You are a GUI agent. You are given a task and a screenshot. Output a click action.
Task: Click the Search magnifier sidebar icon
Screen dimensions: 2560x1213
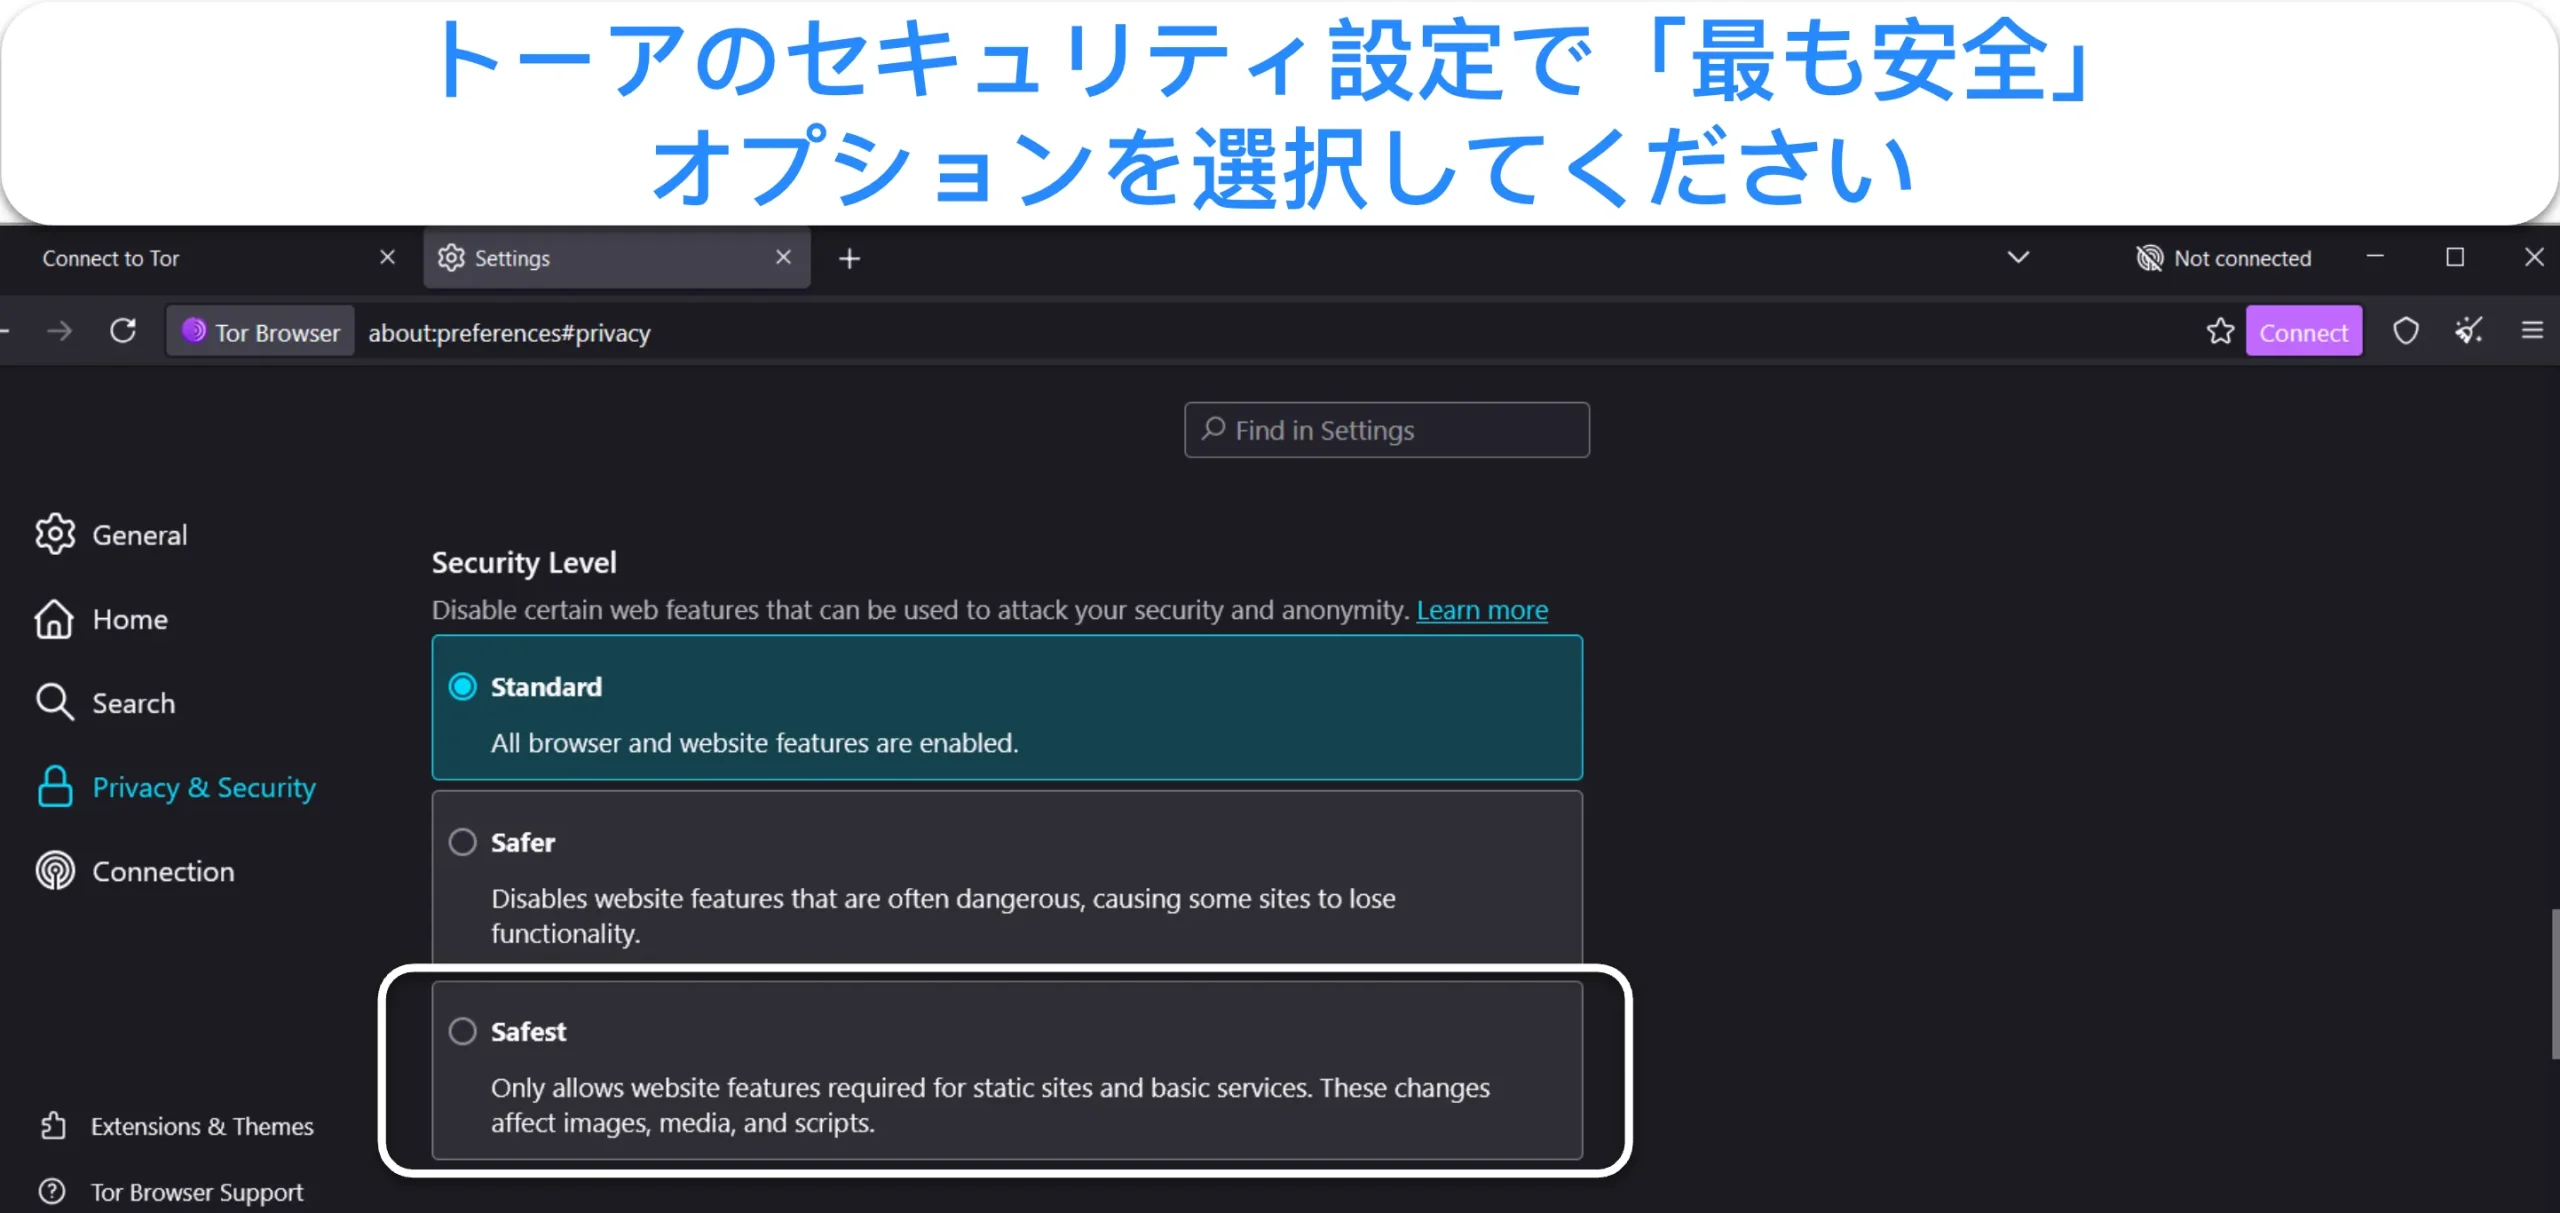tap(54, 703)
